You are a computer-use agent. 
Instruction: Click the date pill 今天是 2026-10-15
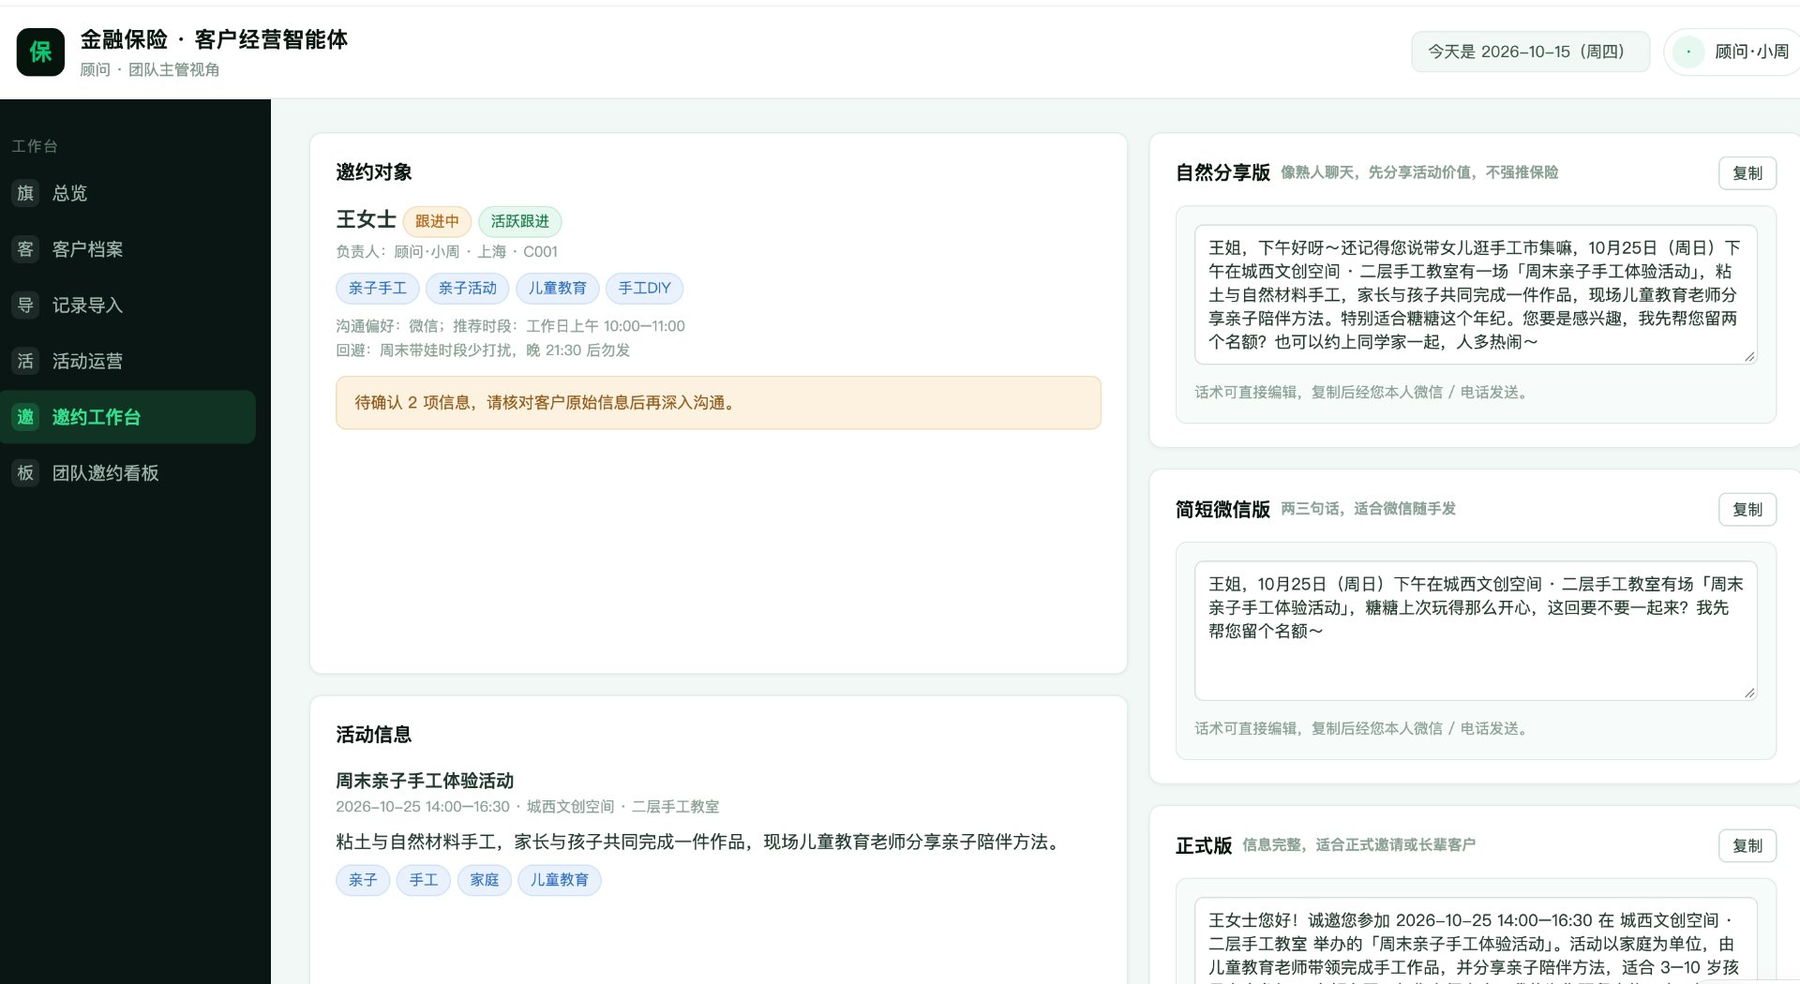point(1530,52)
